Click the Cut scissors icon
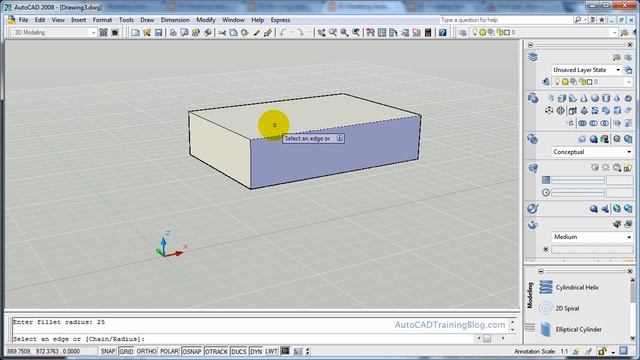Screen dimensions: 640x360 (222, 33)
